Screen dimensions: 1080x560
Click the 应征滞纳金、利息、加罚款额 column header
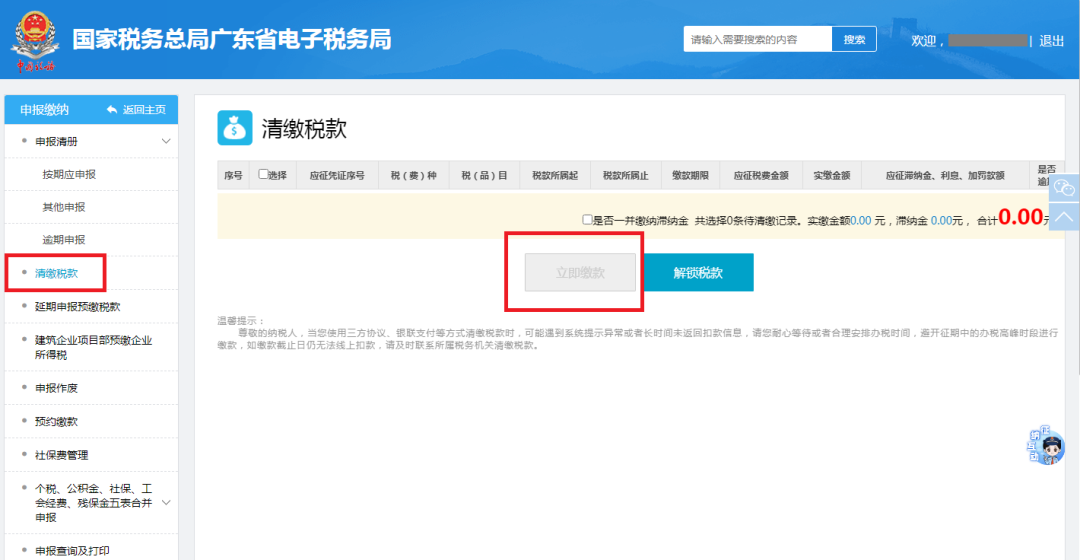945,175
